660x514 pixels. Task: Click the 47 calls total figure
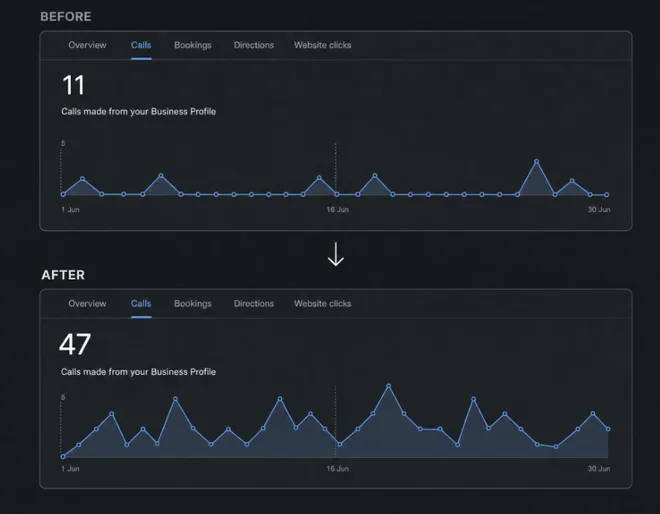coord(75,344)
